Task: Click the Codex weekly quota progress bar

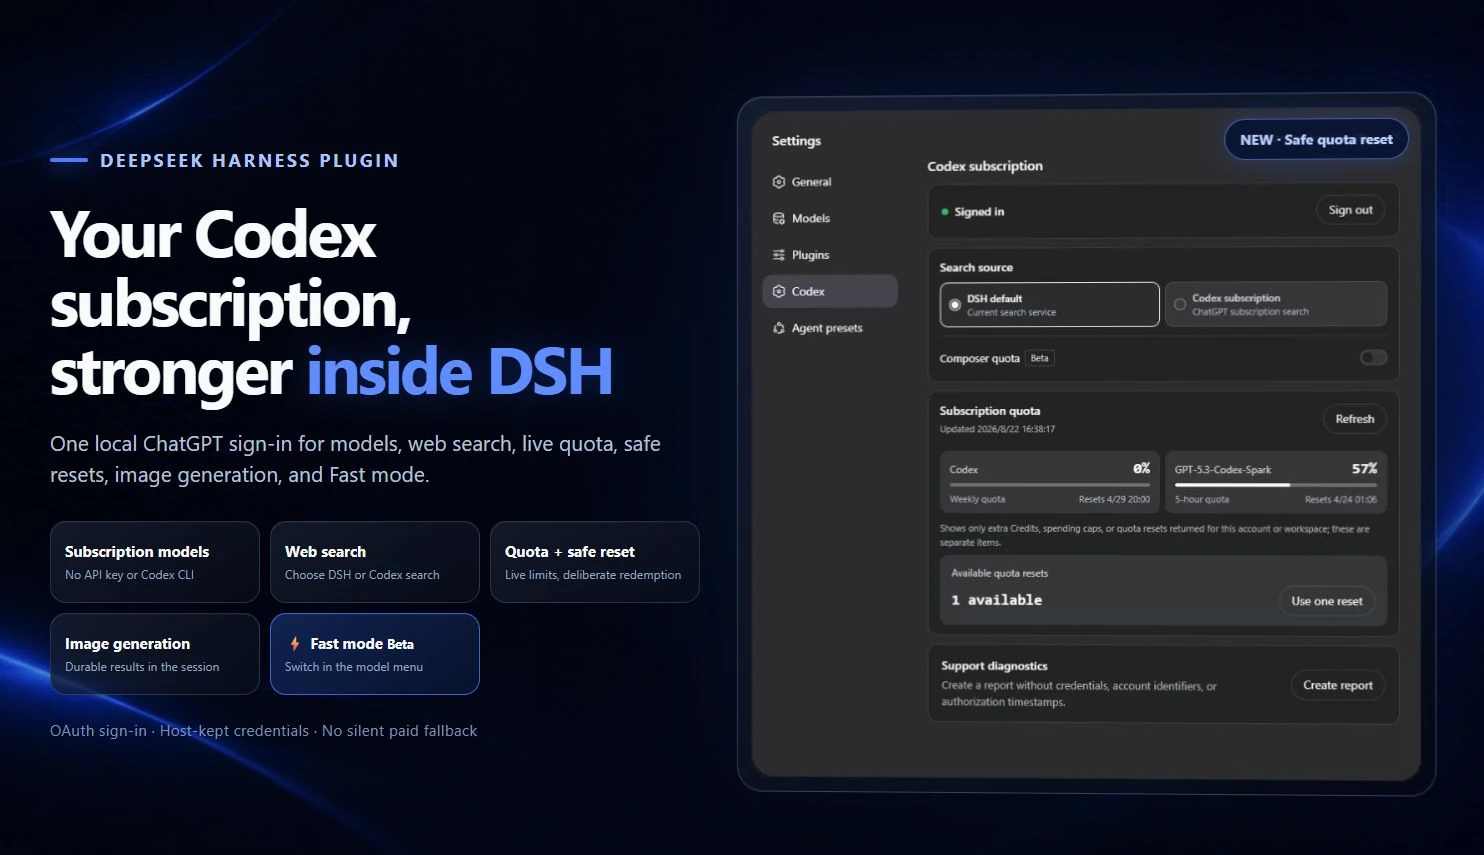Action: point(1049,485)
